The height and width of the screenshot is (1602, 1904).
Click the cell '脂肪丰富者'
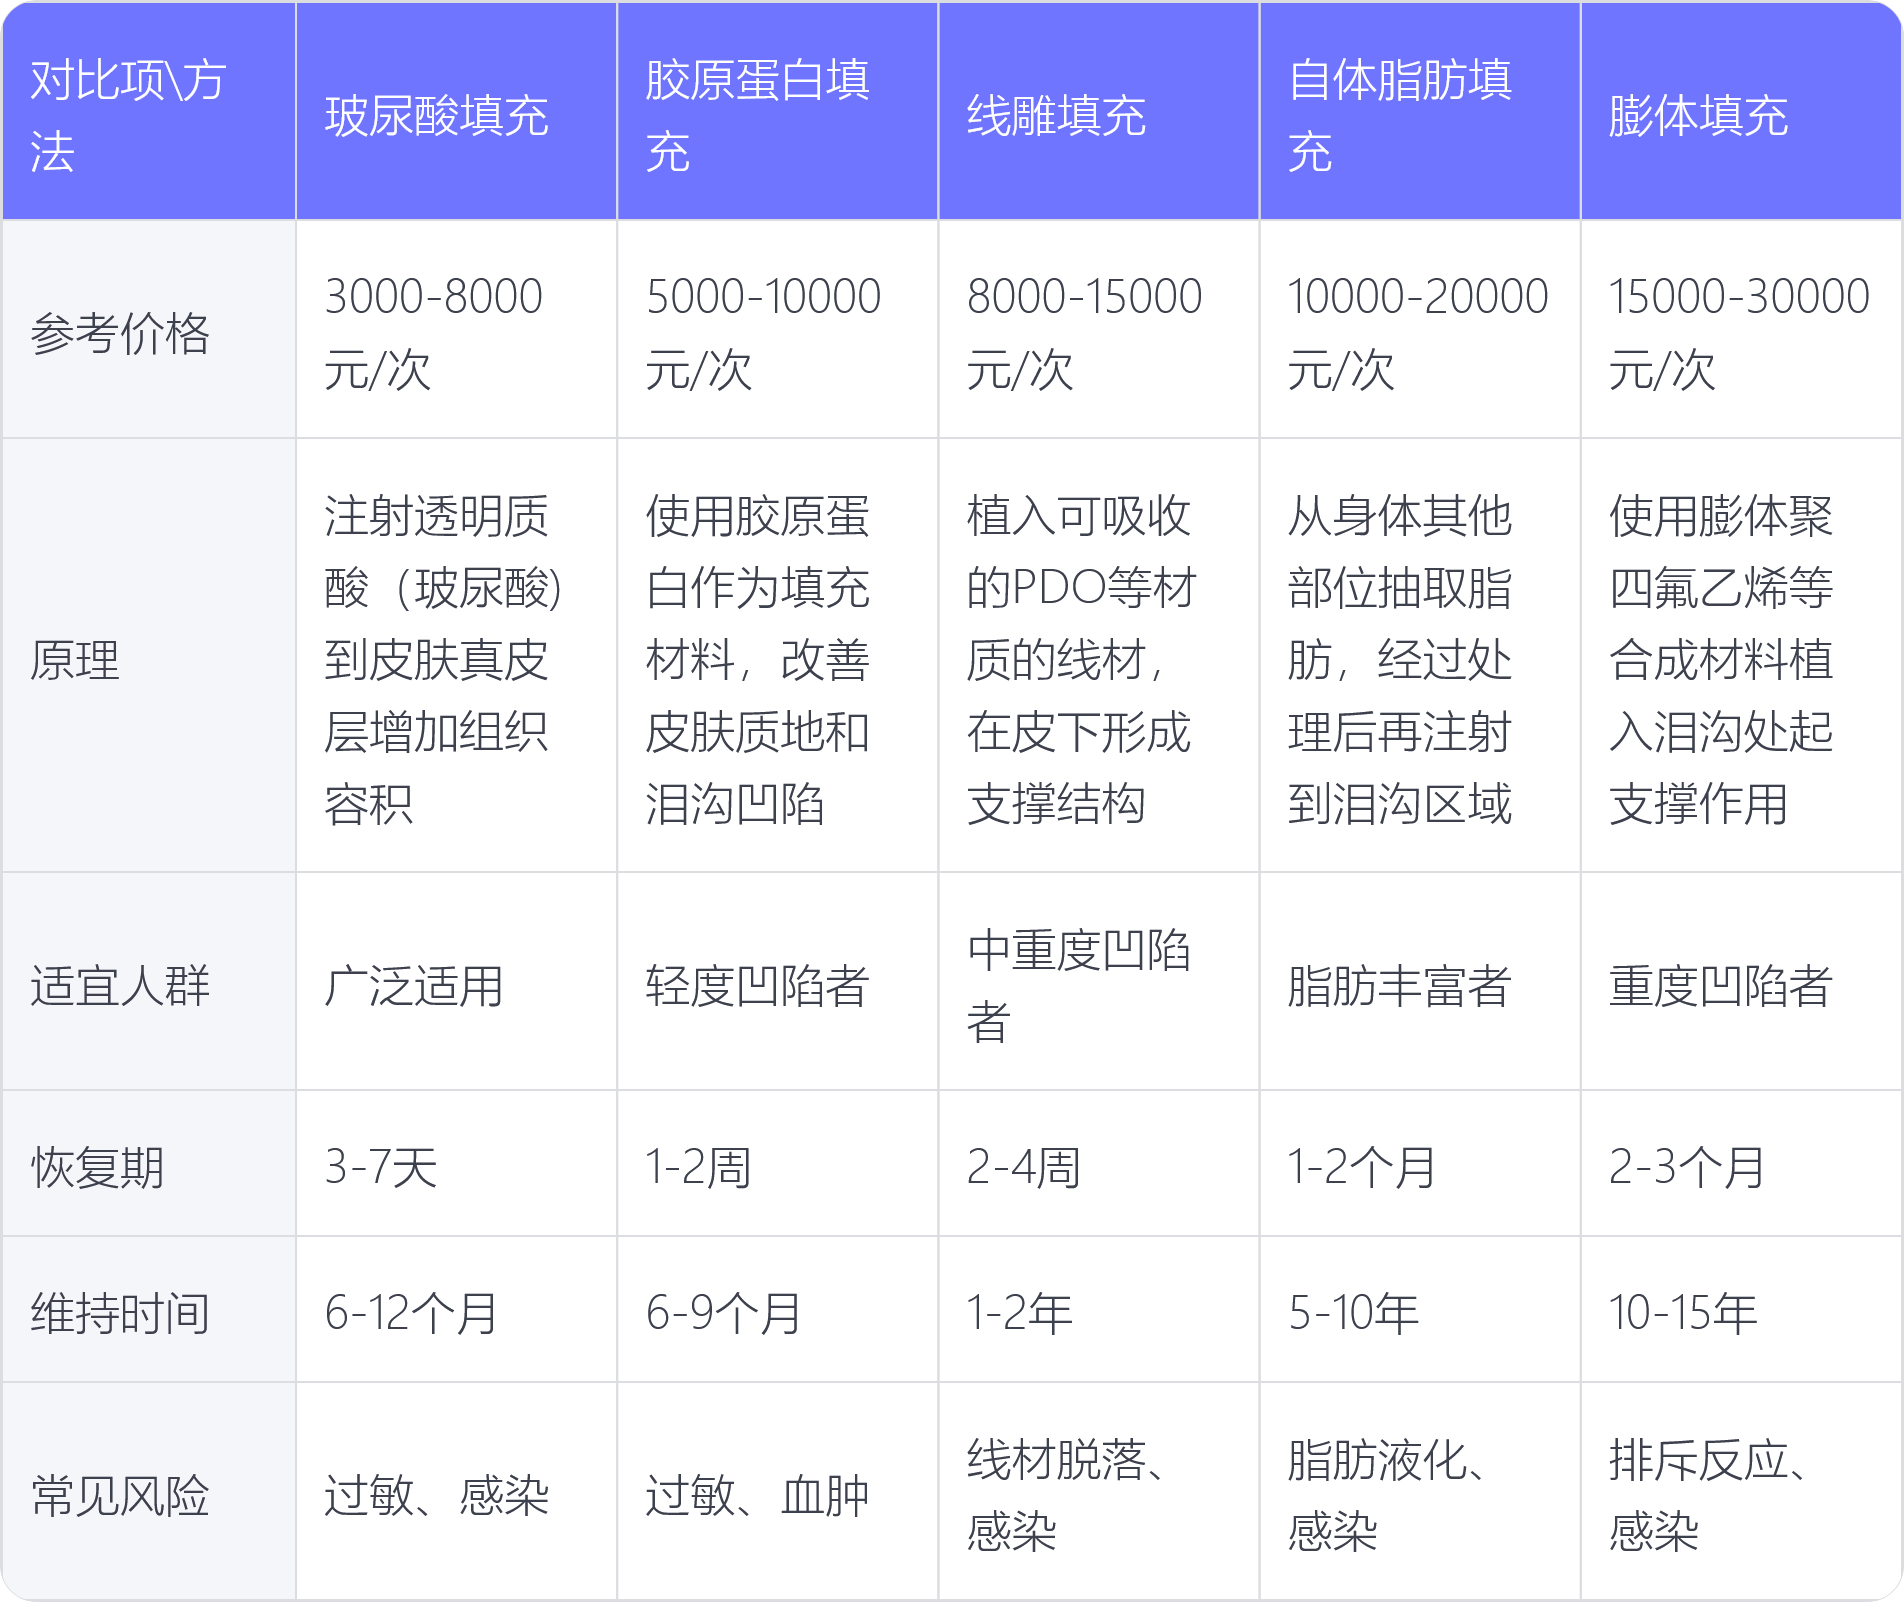pos(1419,981)
